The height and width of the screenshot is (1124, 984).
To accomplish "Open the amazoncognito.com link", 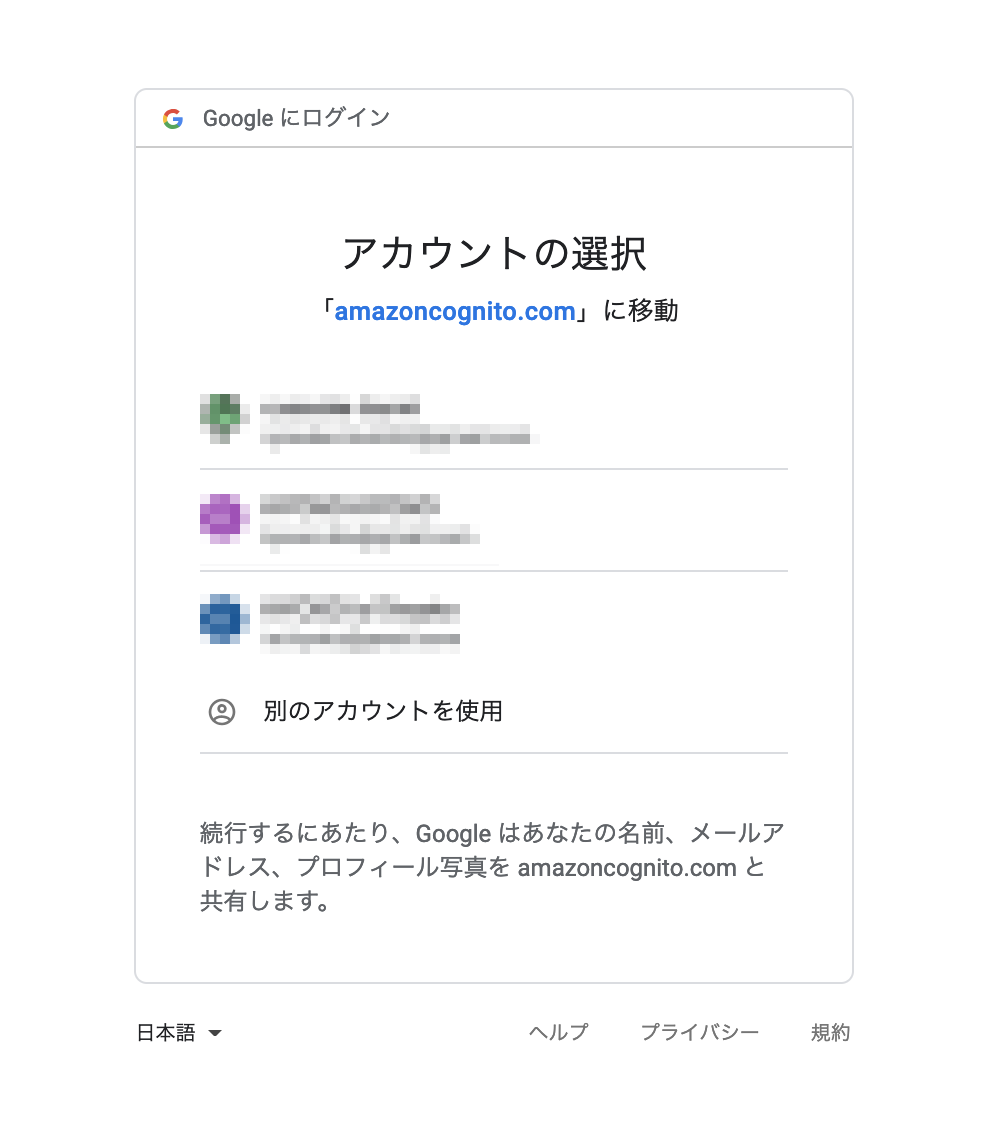I will [456, 311].
